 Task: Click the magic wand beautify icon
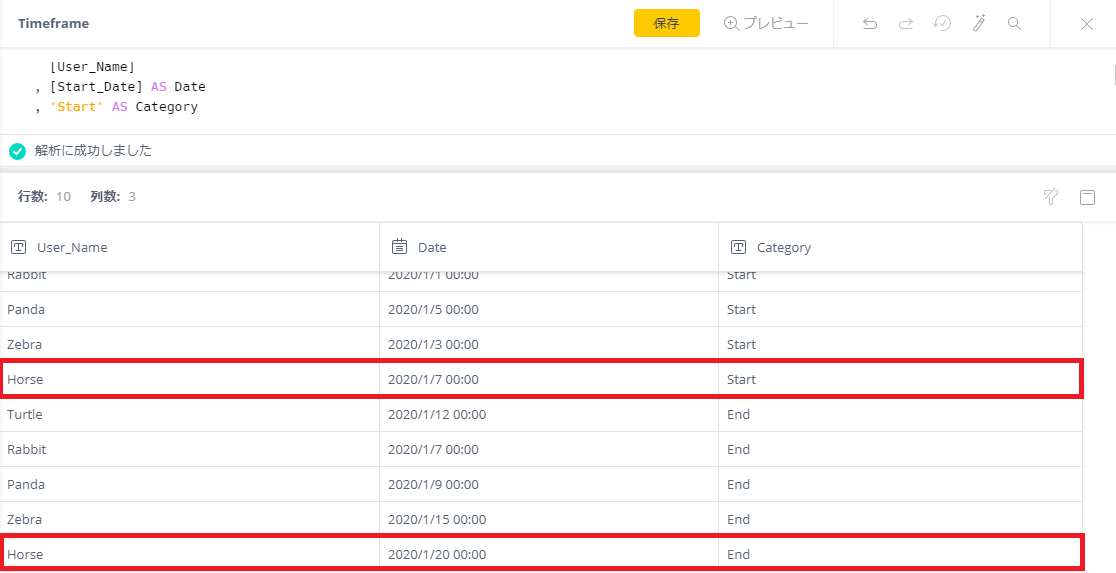[x=979, y=23]
